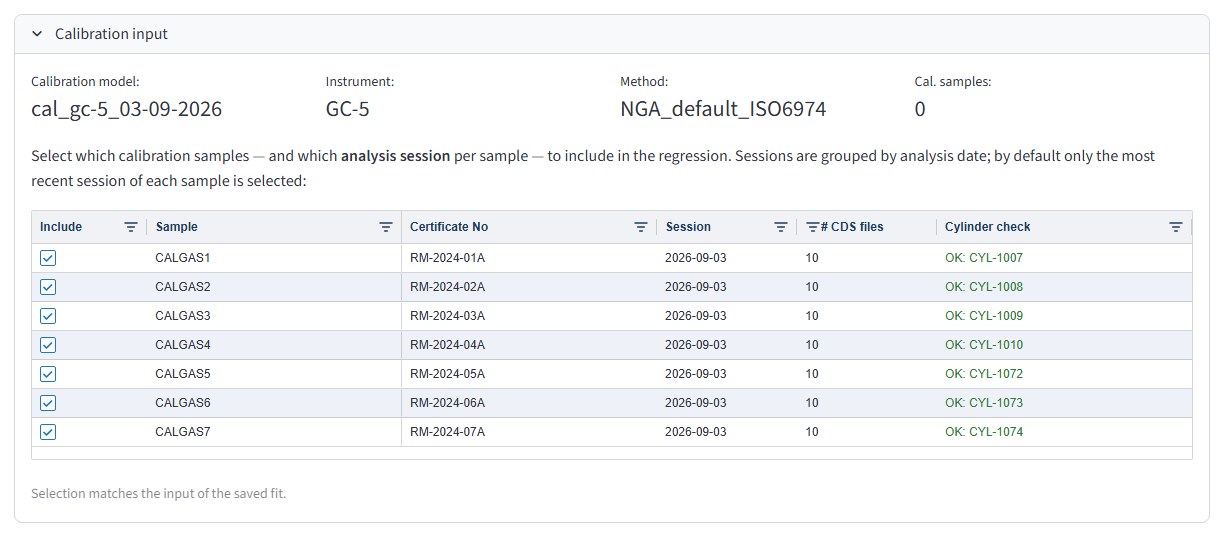Click cylinder check OK: CYL-1009
This screenshot has height=537, width=1224.
pyautogui.click(x=984, y=316)
